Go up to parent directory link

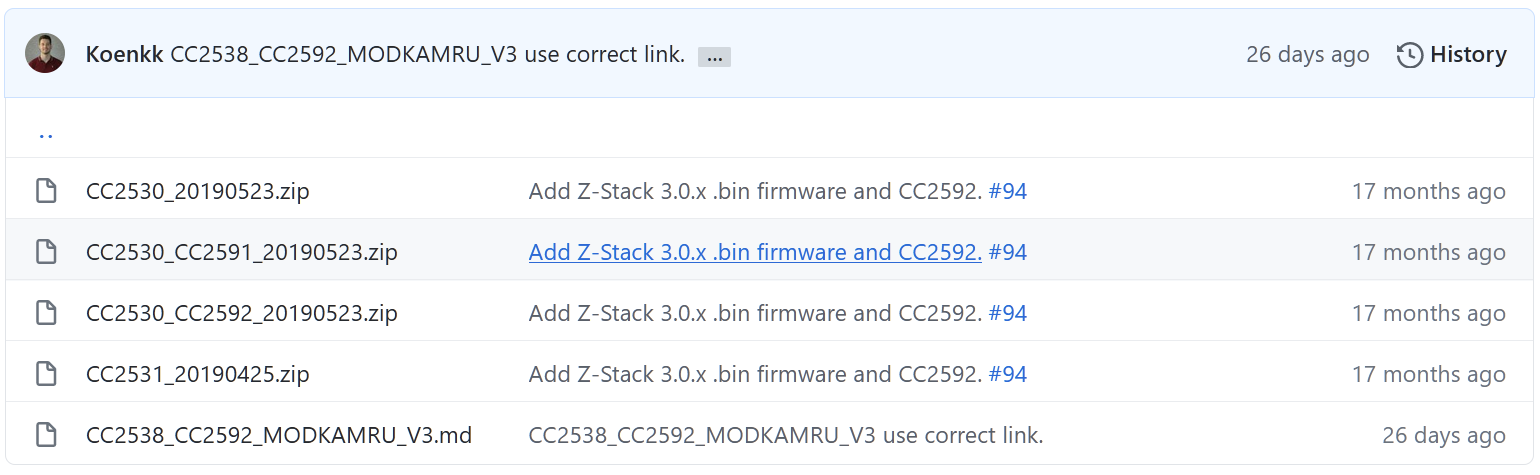[46, 131]
